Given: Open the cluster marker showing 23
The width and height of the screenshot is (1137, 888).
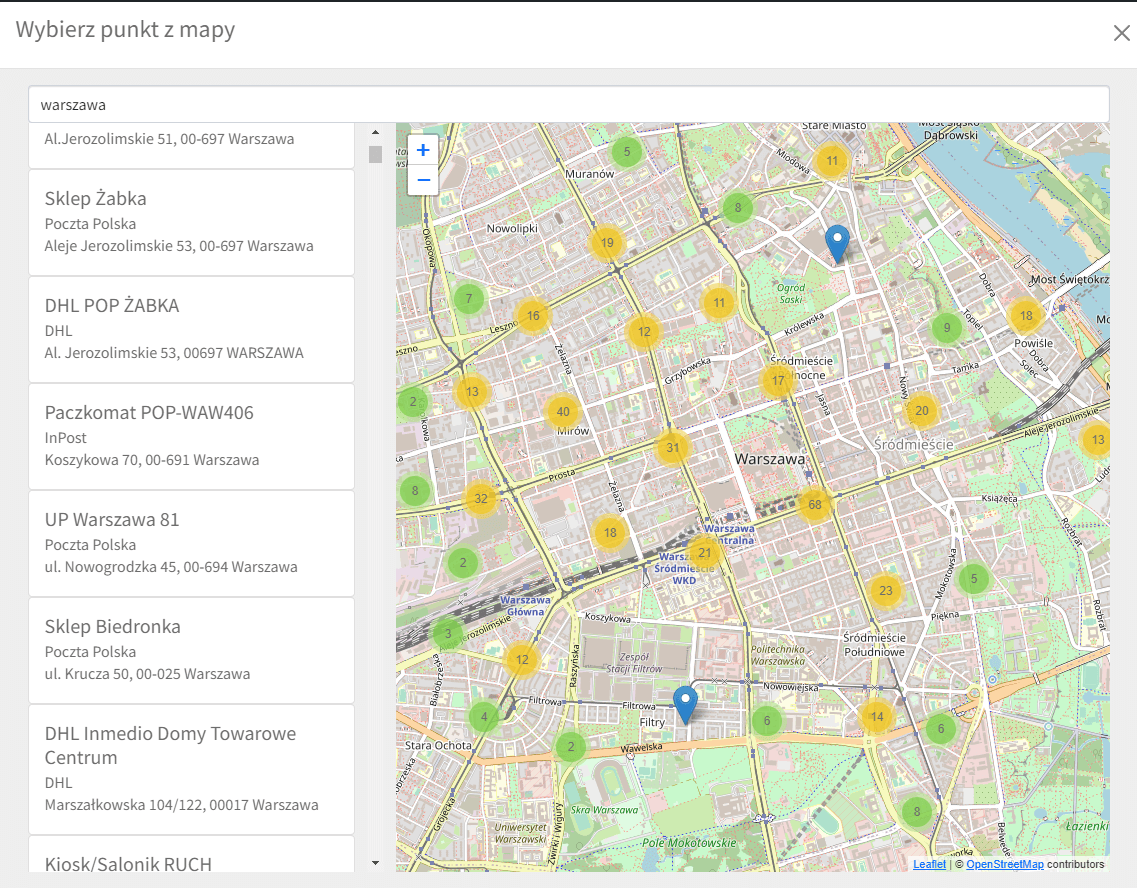Looking at the screenshot, I should coord(885,590).
